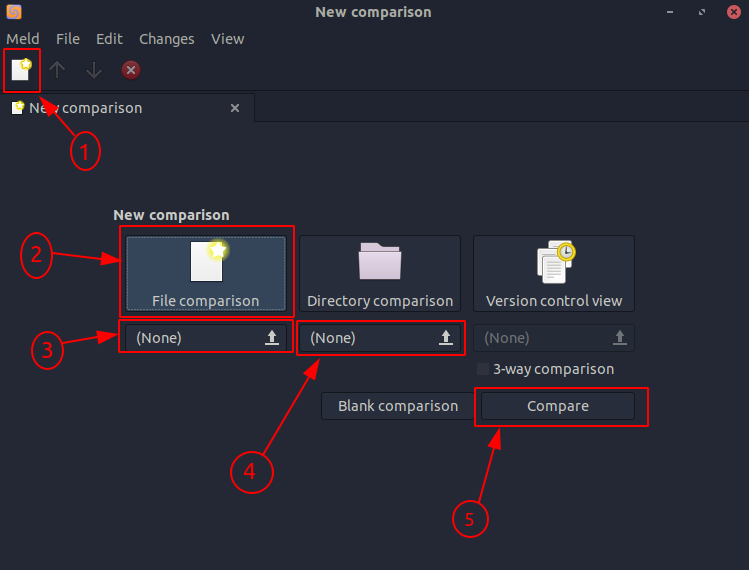Go to previous change with the up arrow

click(57, 70)
